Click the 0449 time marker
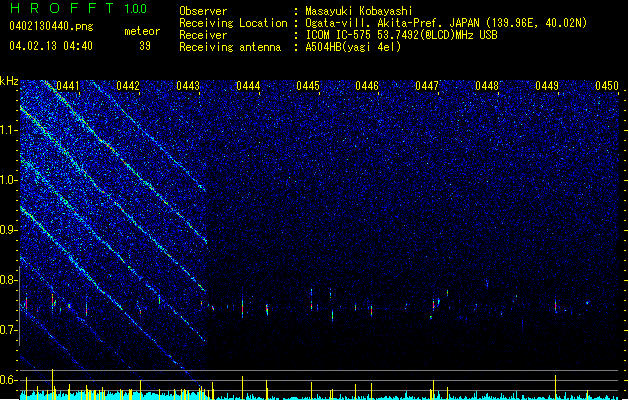The width and height of the screenshot is (629, 400). click(547, 86)
